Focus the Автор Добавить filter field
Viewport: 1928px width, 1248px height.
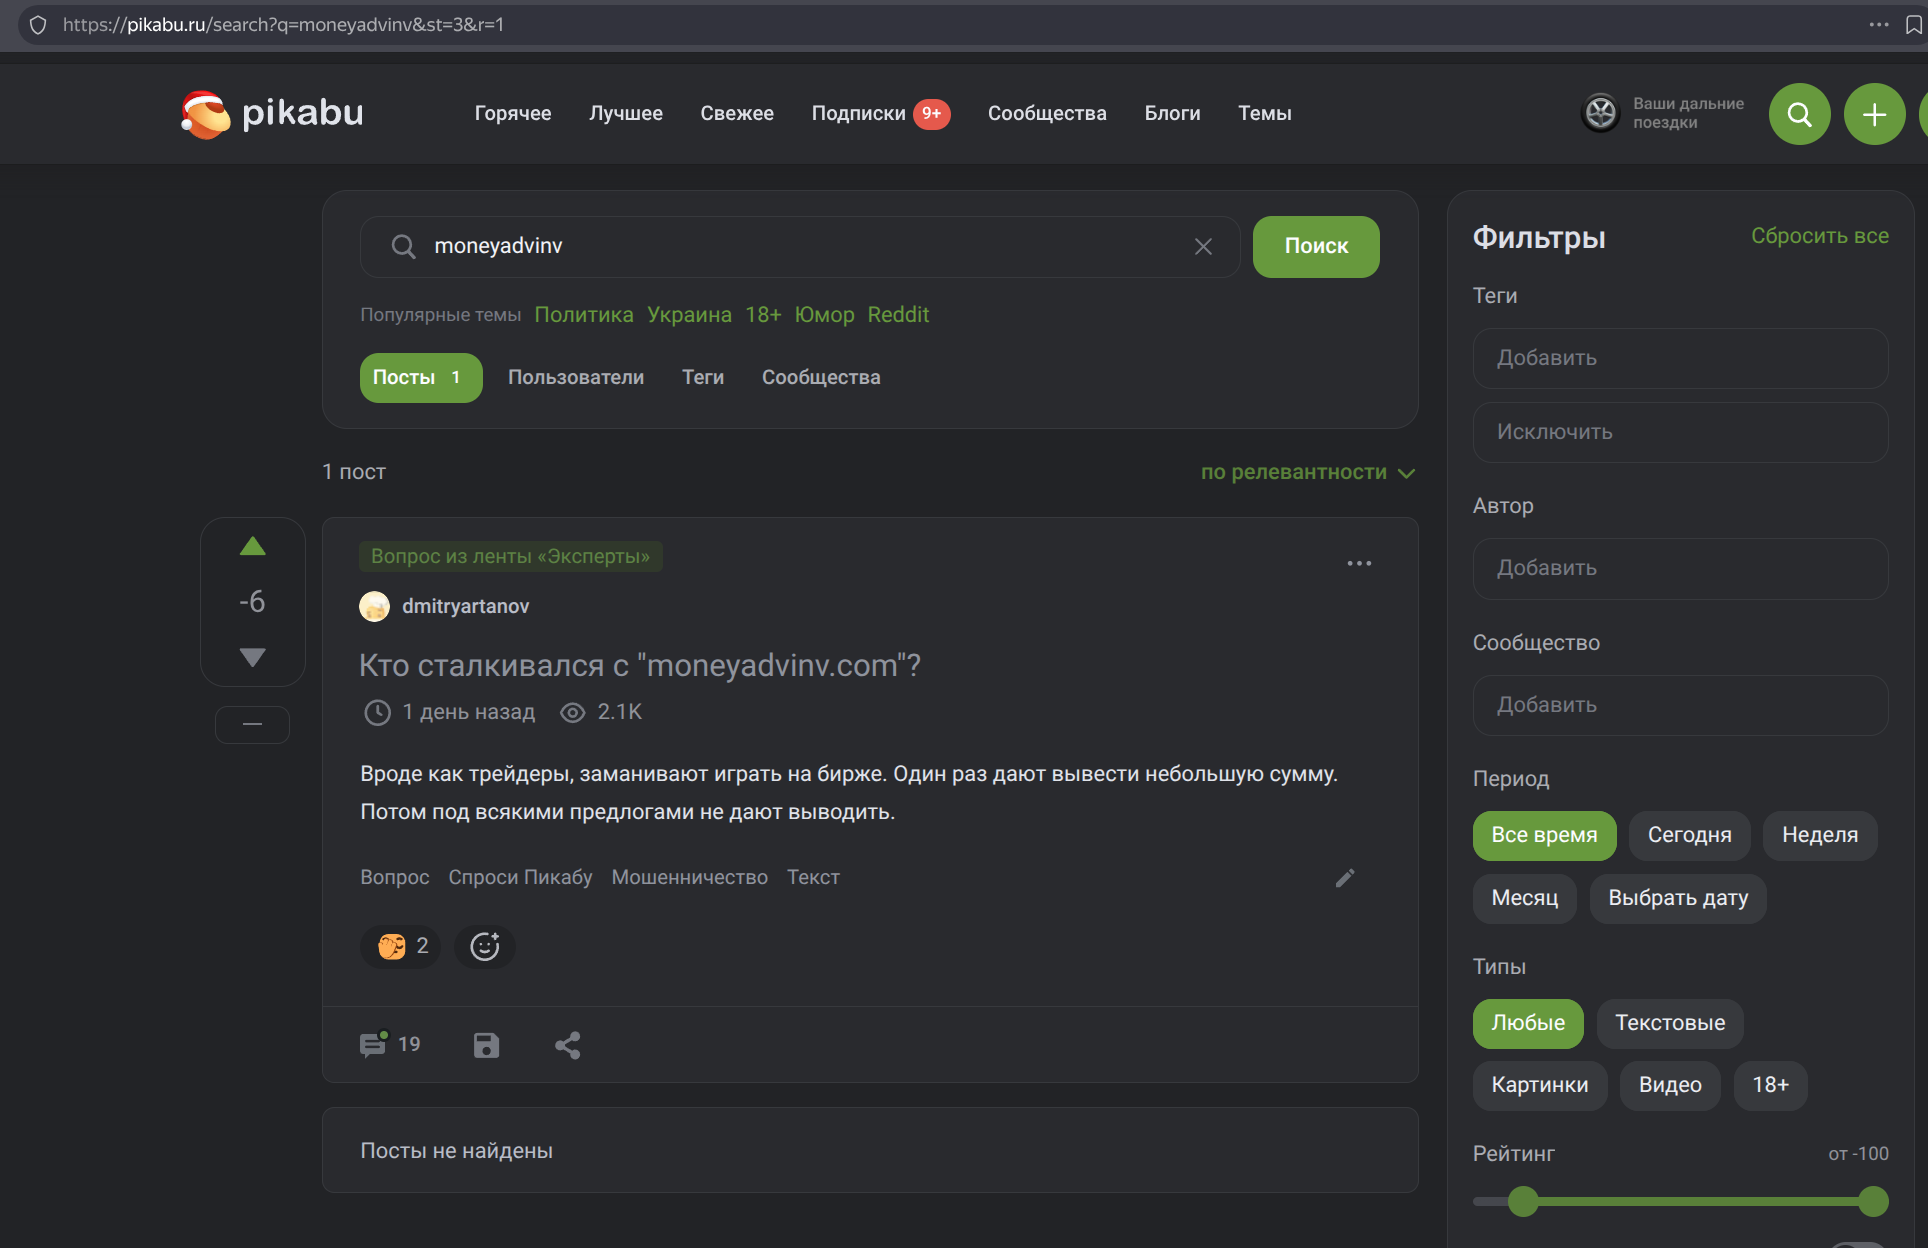pos(1680,568)
